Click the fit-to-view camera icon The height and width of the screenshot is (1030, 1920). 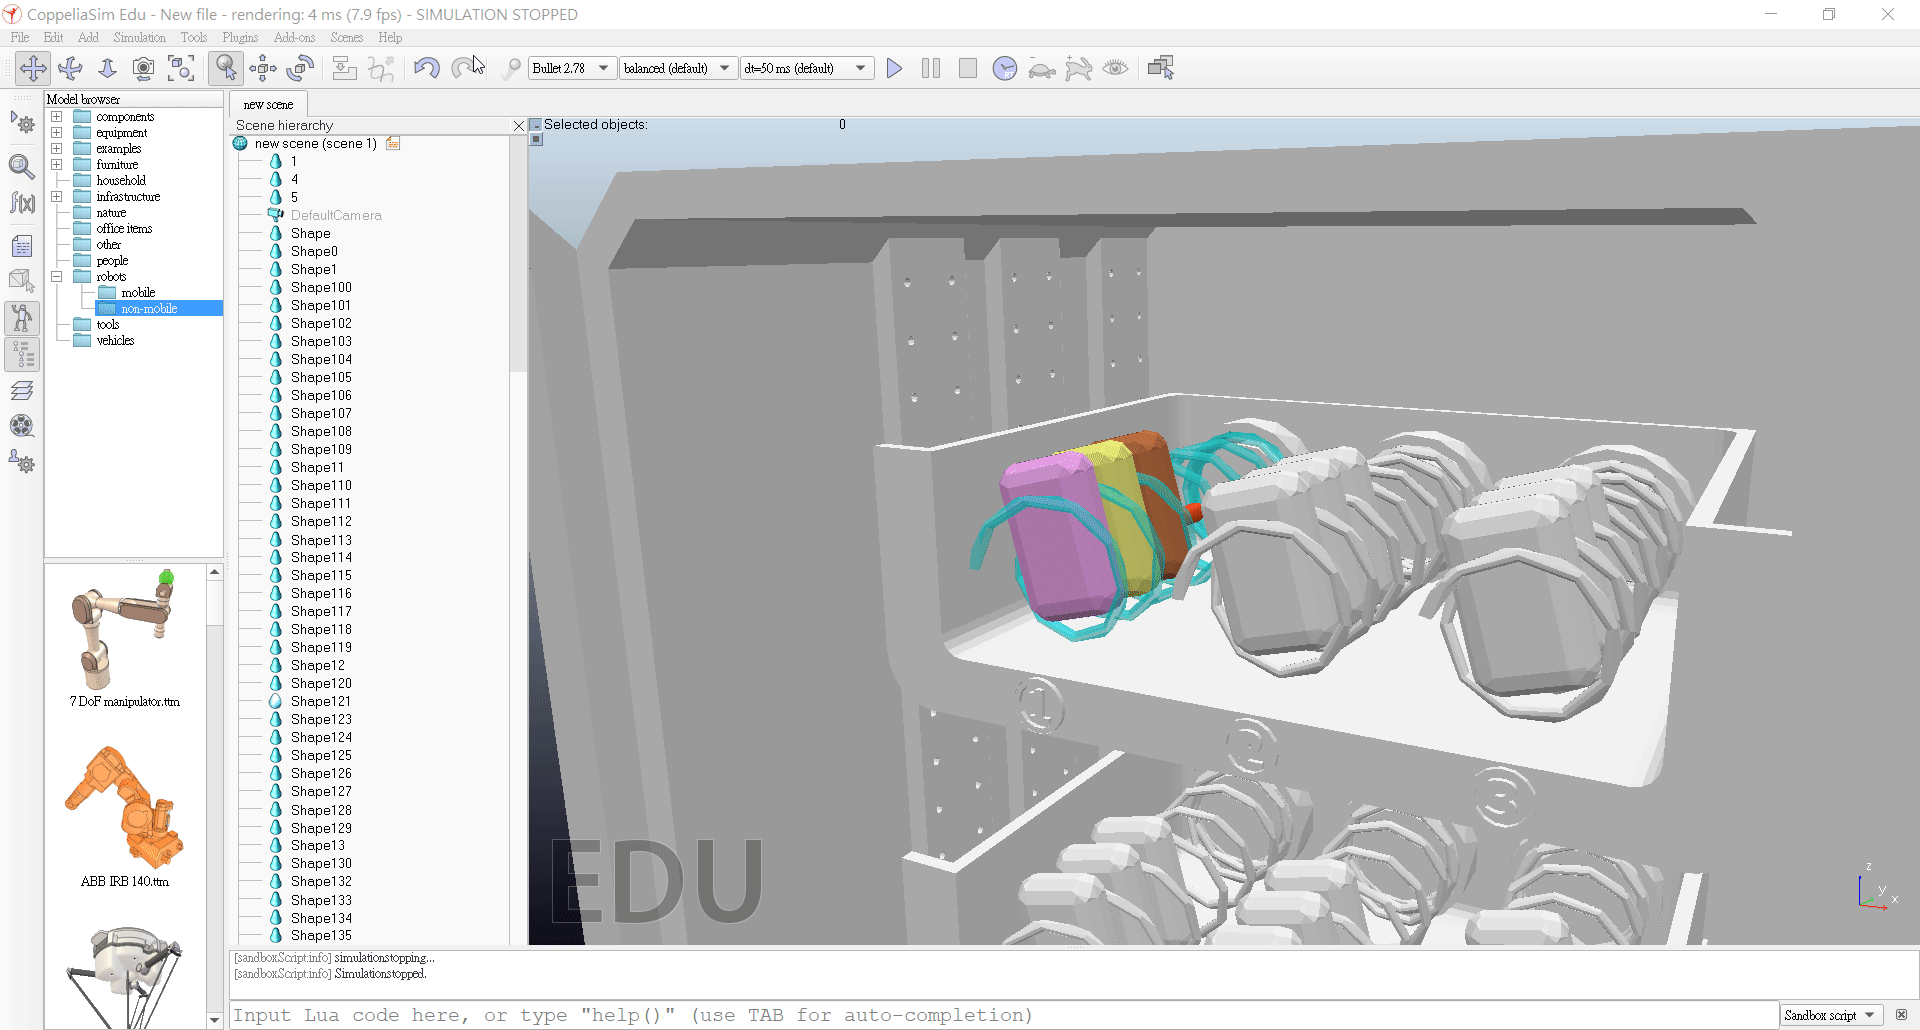(181, 68)
